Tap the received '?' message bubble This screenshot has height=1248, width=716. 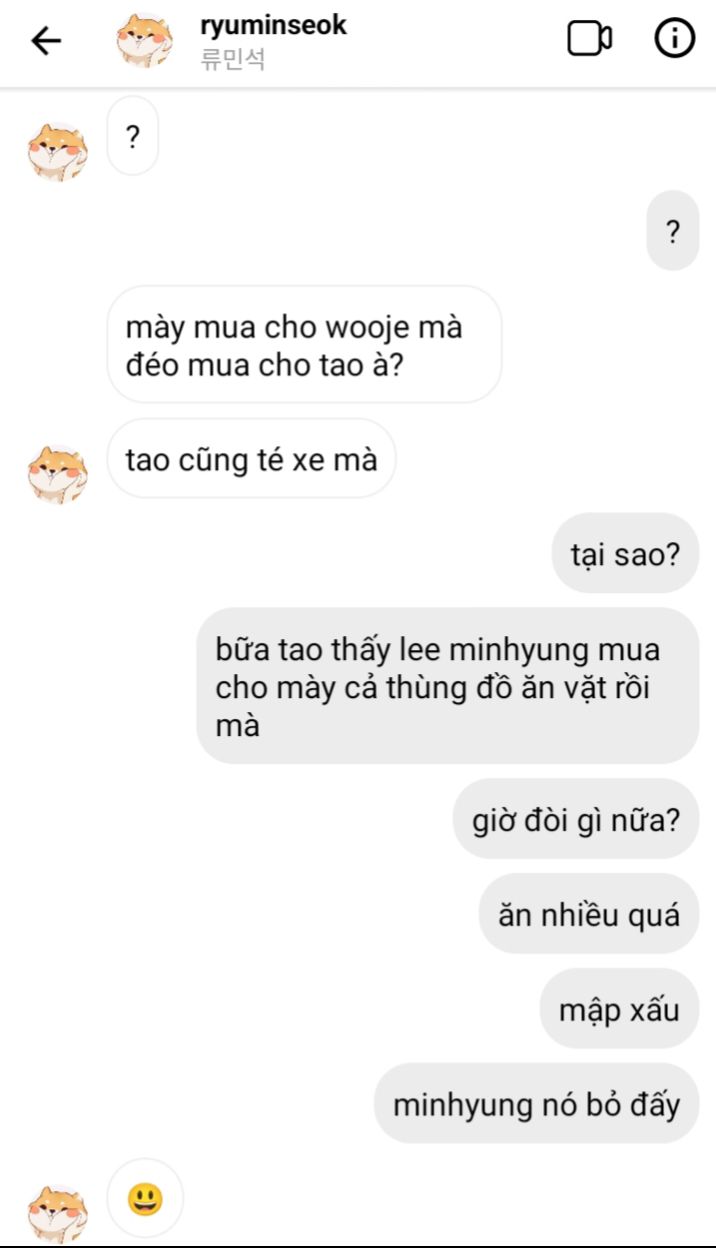pyautogui.click(x=133, y=136)
